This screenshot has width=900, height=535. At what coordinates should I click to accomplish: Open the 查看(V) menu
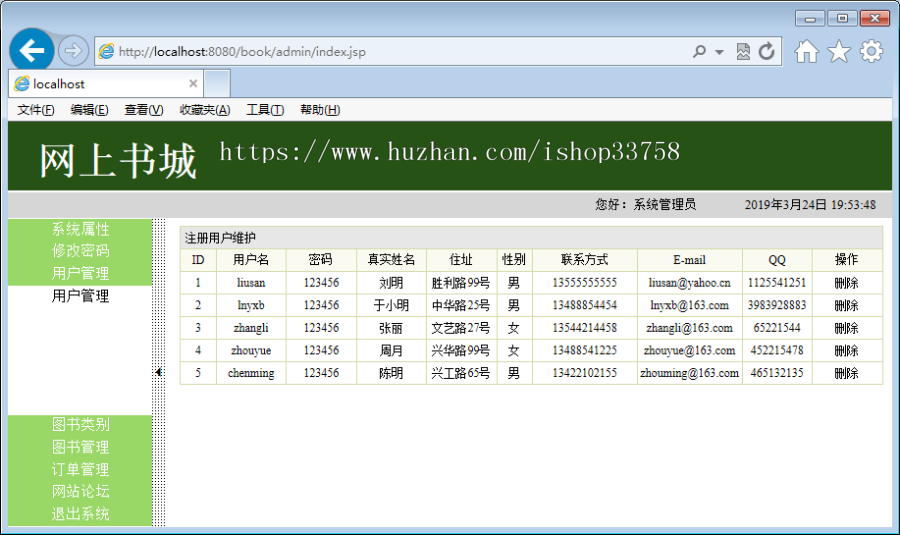tap(144, 110)
